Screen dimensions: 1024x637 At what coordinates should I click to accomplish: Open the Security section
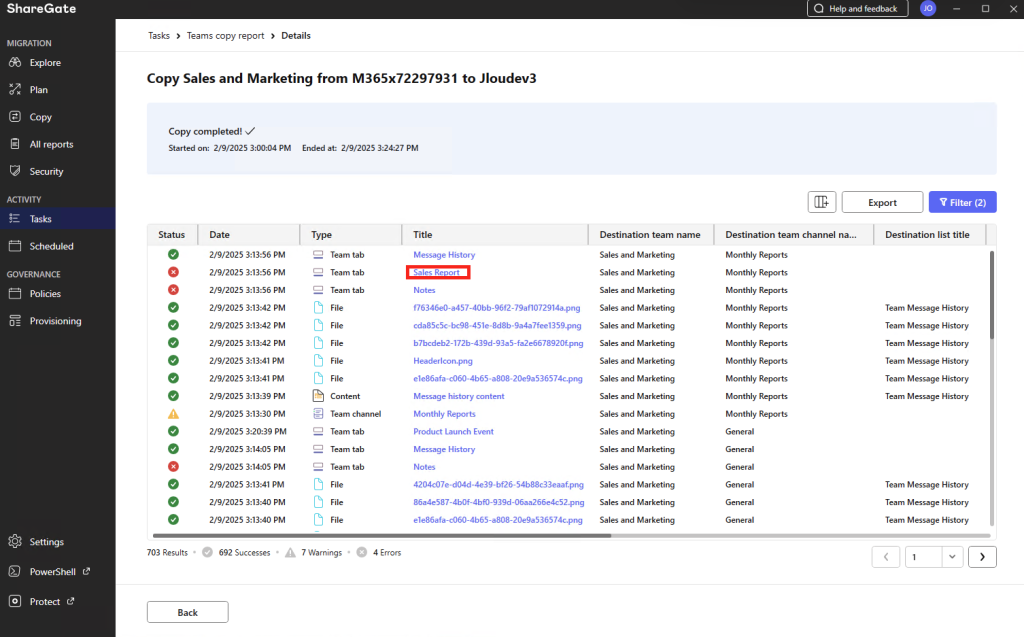(x=46, y=171)
